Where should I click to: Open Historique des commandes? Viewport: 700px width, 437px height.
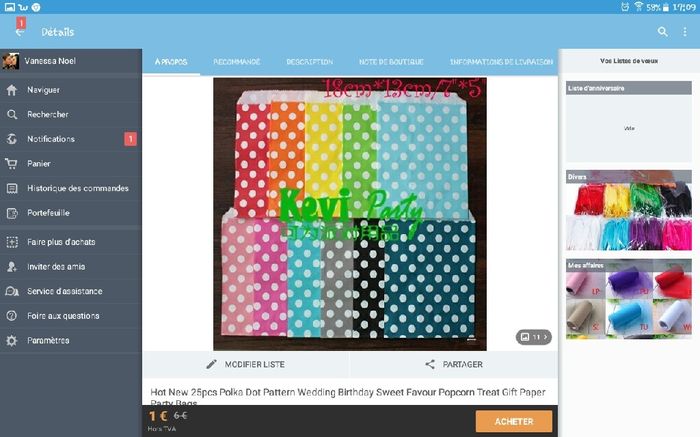(x=71, y=188)
